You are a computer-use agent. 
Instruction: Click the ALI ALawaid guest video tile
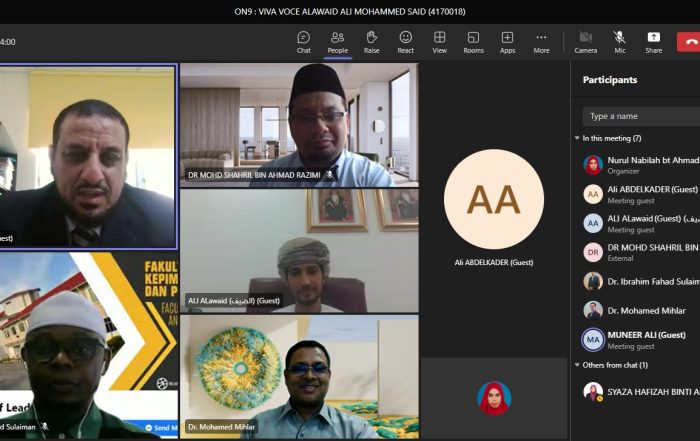(x=299, y=250)
